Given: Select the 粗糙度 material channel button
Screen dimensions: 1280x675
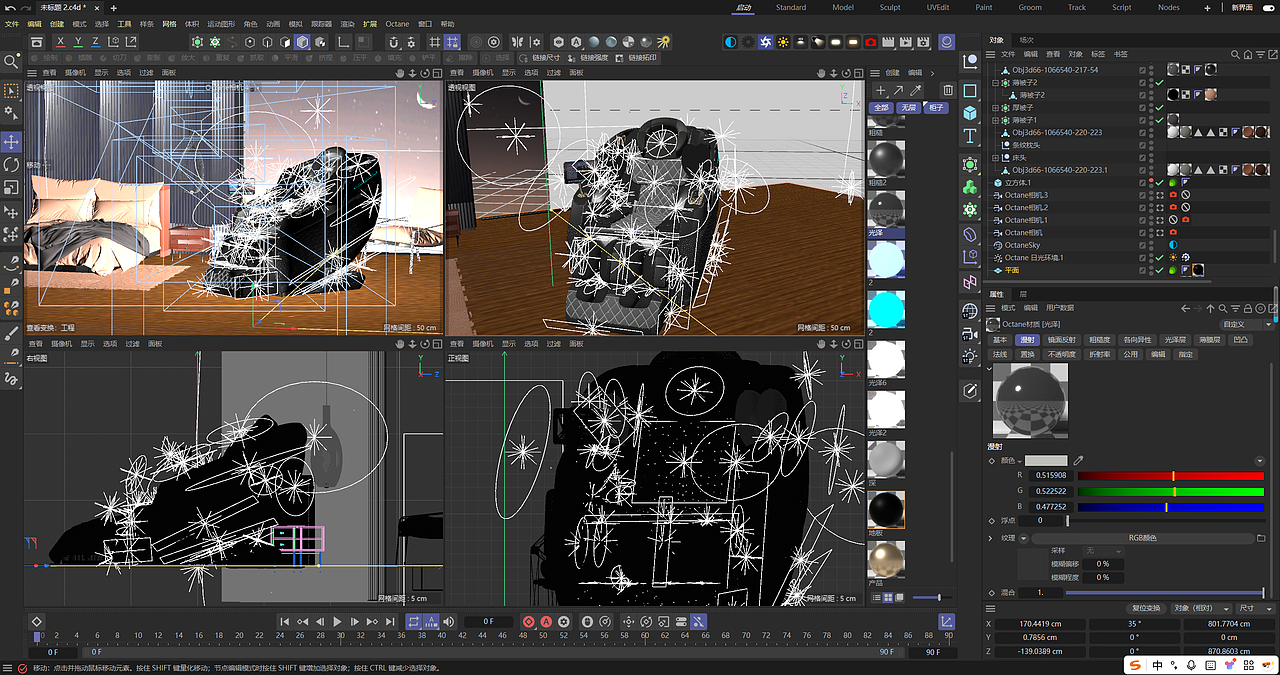Looking at the screenshot, I should 1099,340.
